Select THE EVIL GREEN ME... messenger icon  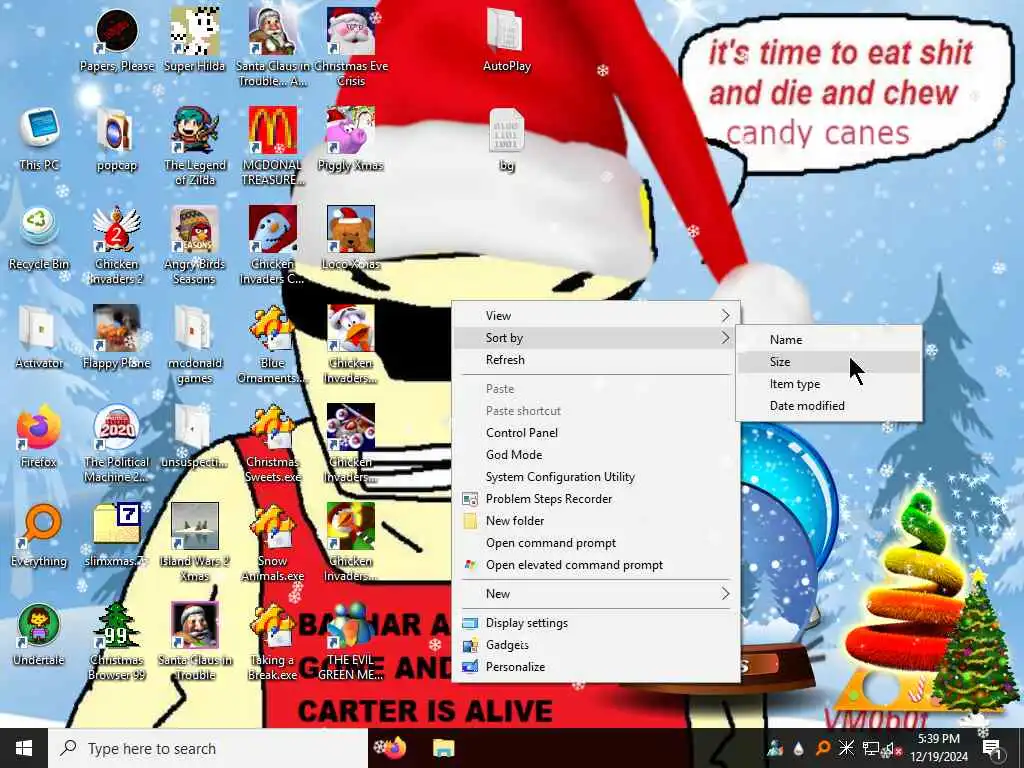[x=351, y=642]
